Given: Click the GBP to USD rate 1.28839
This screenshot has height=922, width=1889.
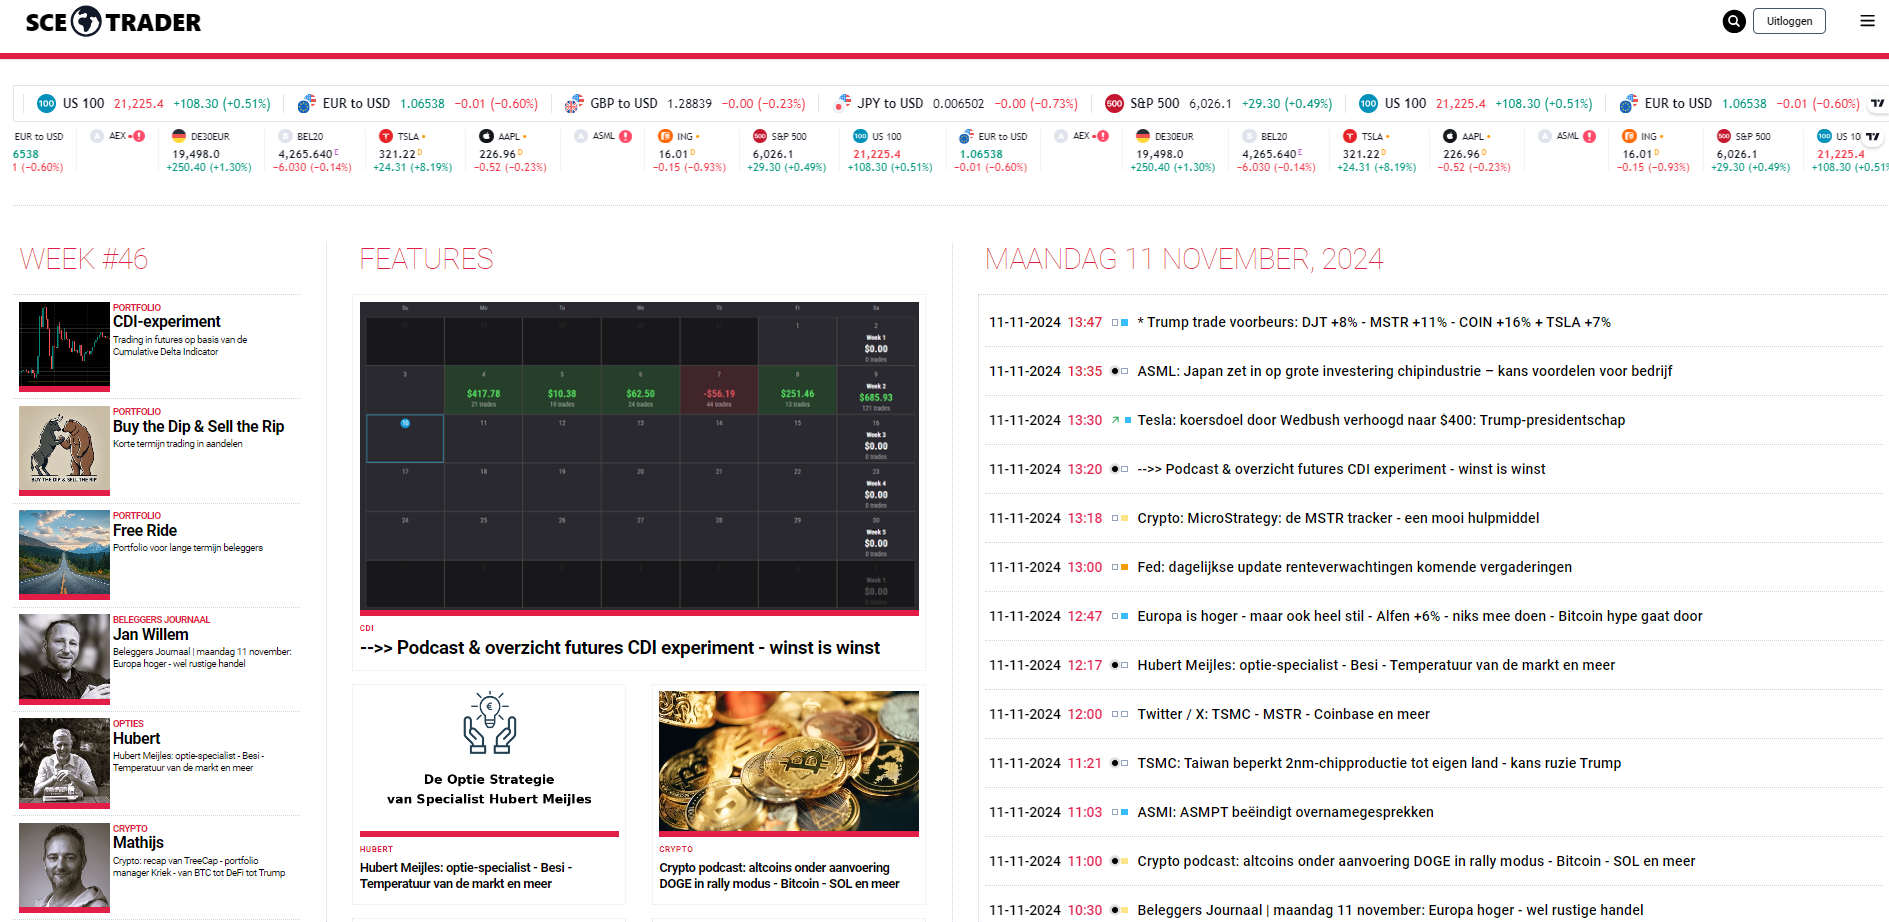Looking at the screenshot, I should pos(690,104).
